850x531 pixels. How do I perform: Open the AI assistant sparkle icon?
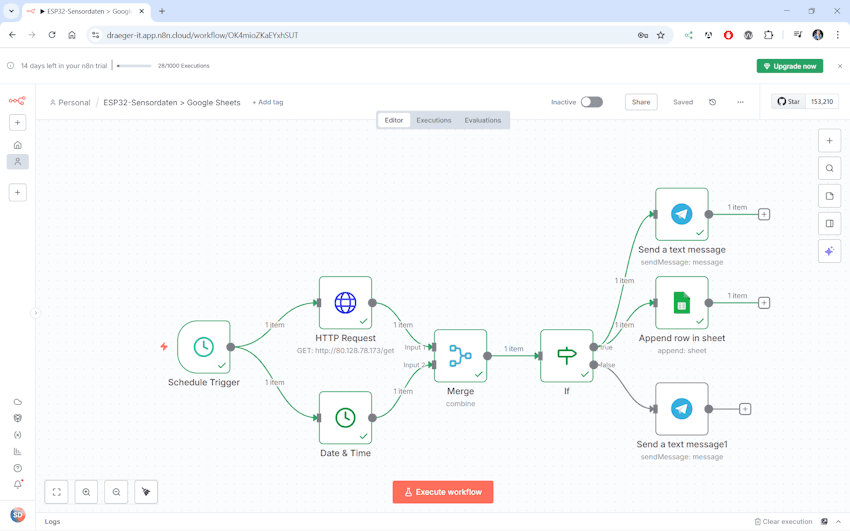coord(829,251)
